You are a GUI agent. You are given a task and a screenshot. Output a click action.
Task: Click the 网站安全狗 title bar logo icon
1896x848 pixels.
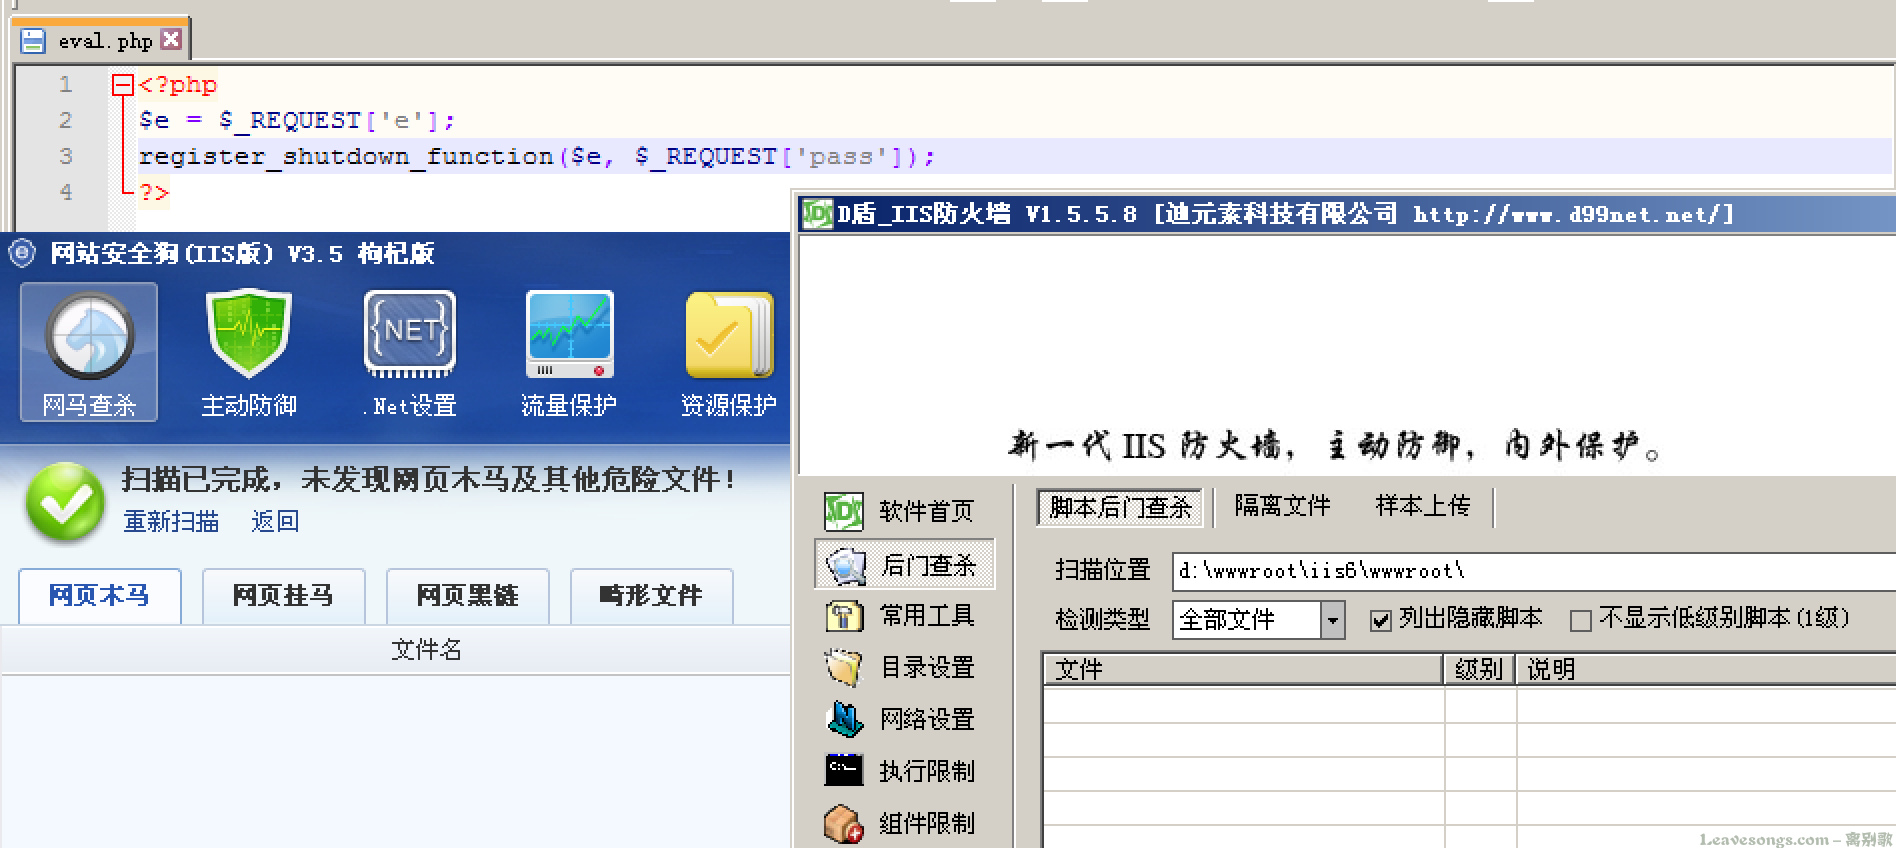22,253
